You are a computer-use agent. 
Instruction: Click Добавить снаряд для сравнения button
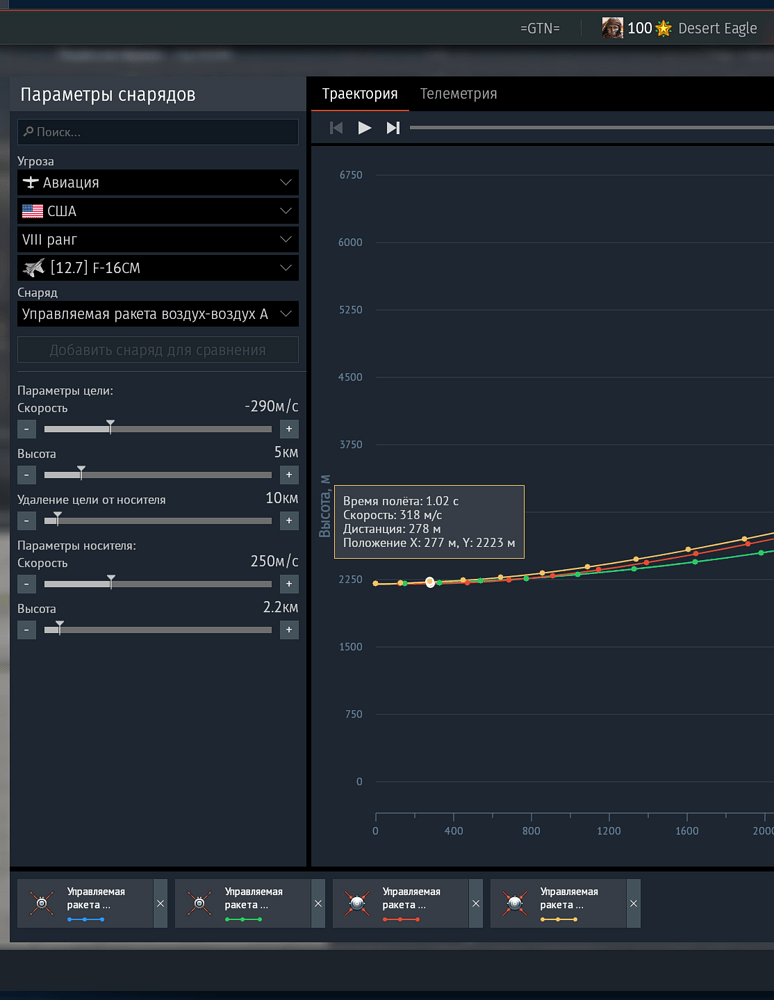[157, 350]
